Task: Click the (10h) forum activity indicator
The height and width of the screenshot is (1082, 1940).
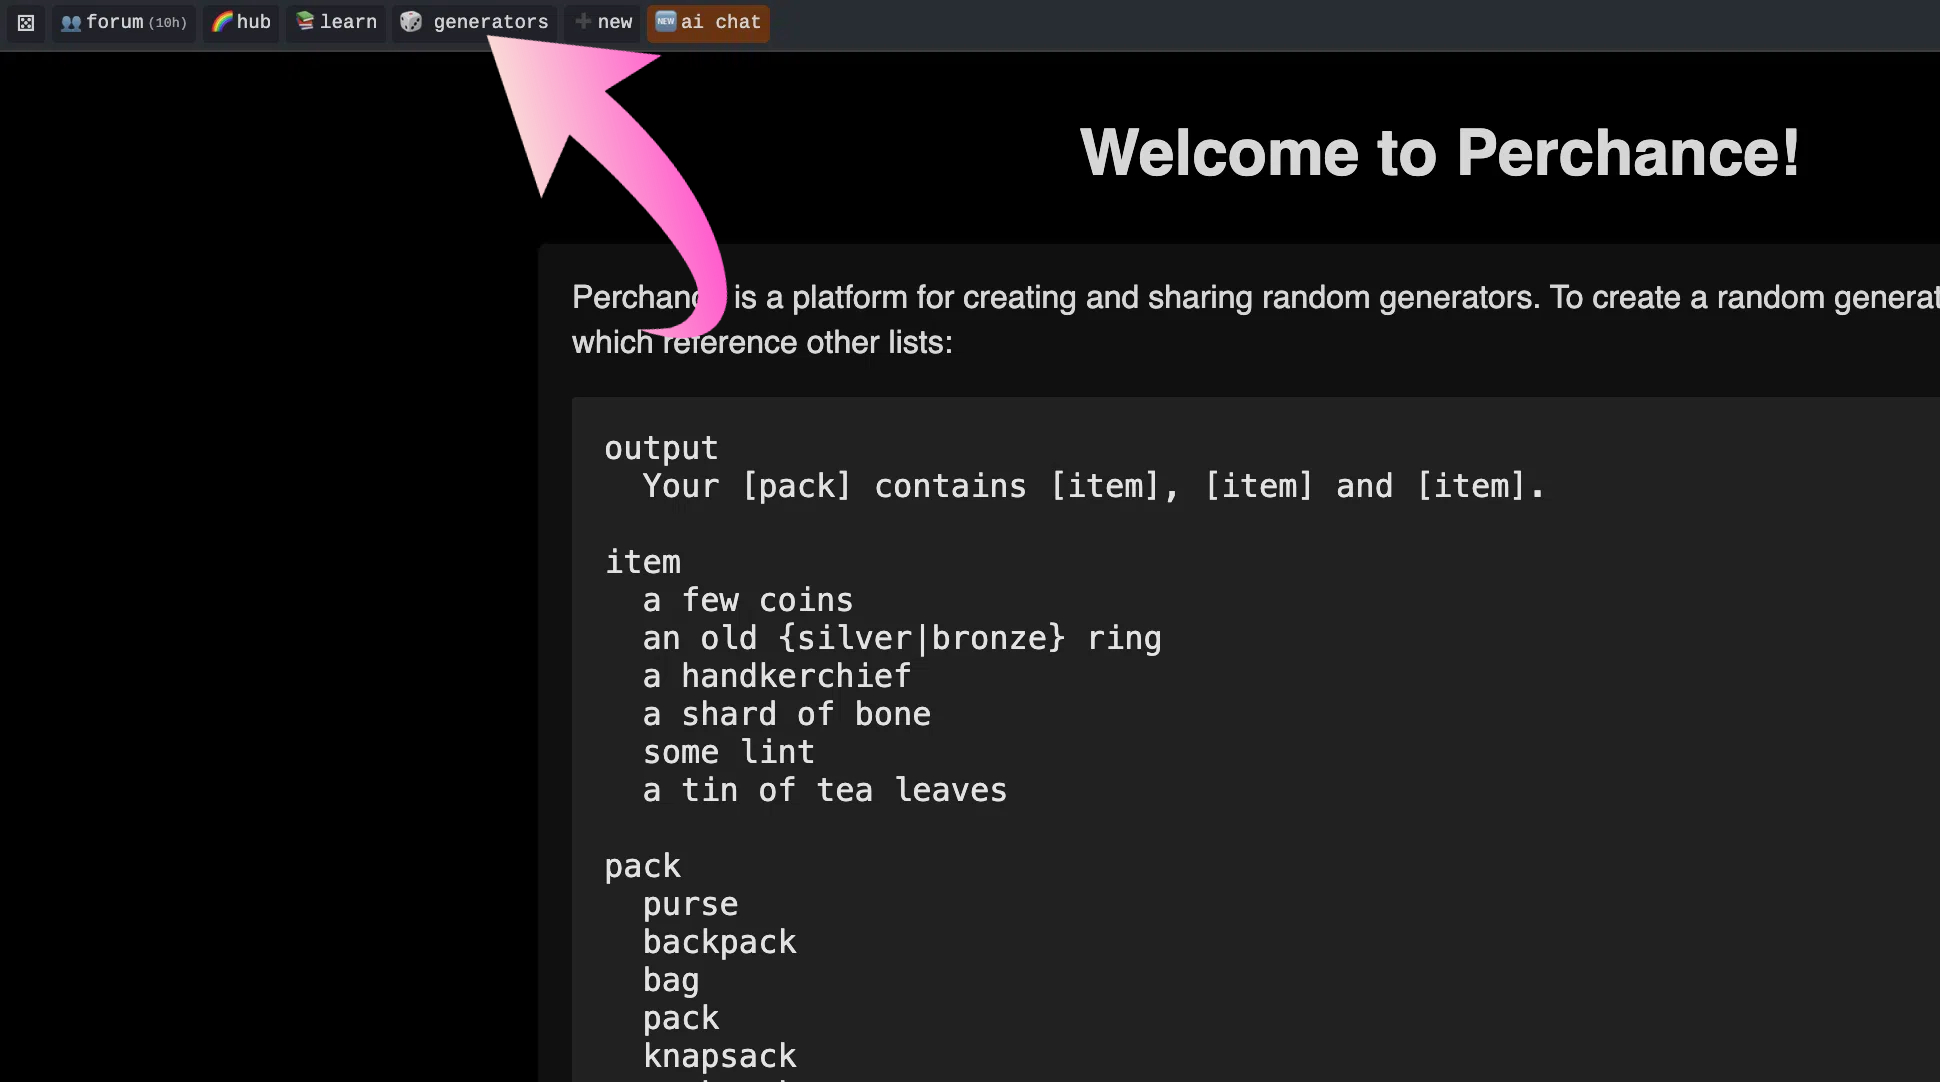Action: (x=167, y=23)
